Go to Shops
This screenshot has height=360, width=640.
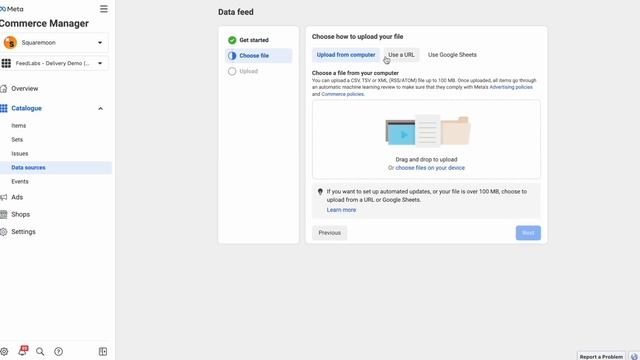click(20, 214)
